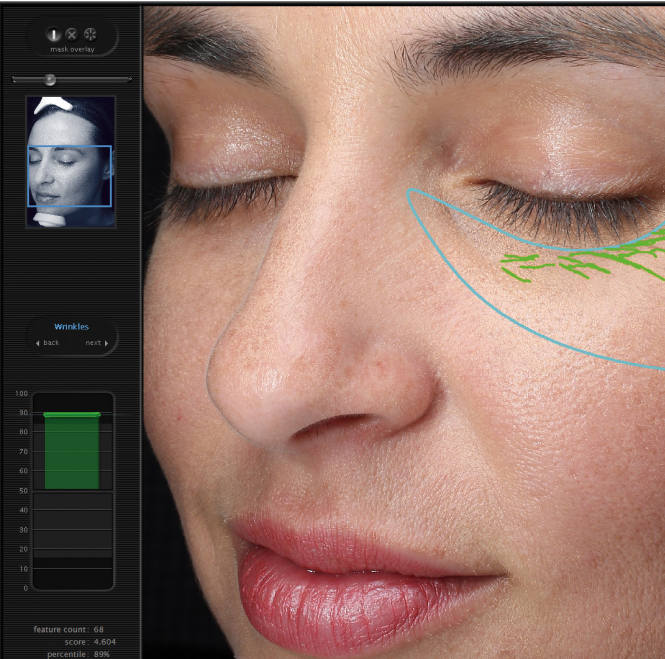Enable the mask overlay vertical-bar button

click(54, 34)
